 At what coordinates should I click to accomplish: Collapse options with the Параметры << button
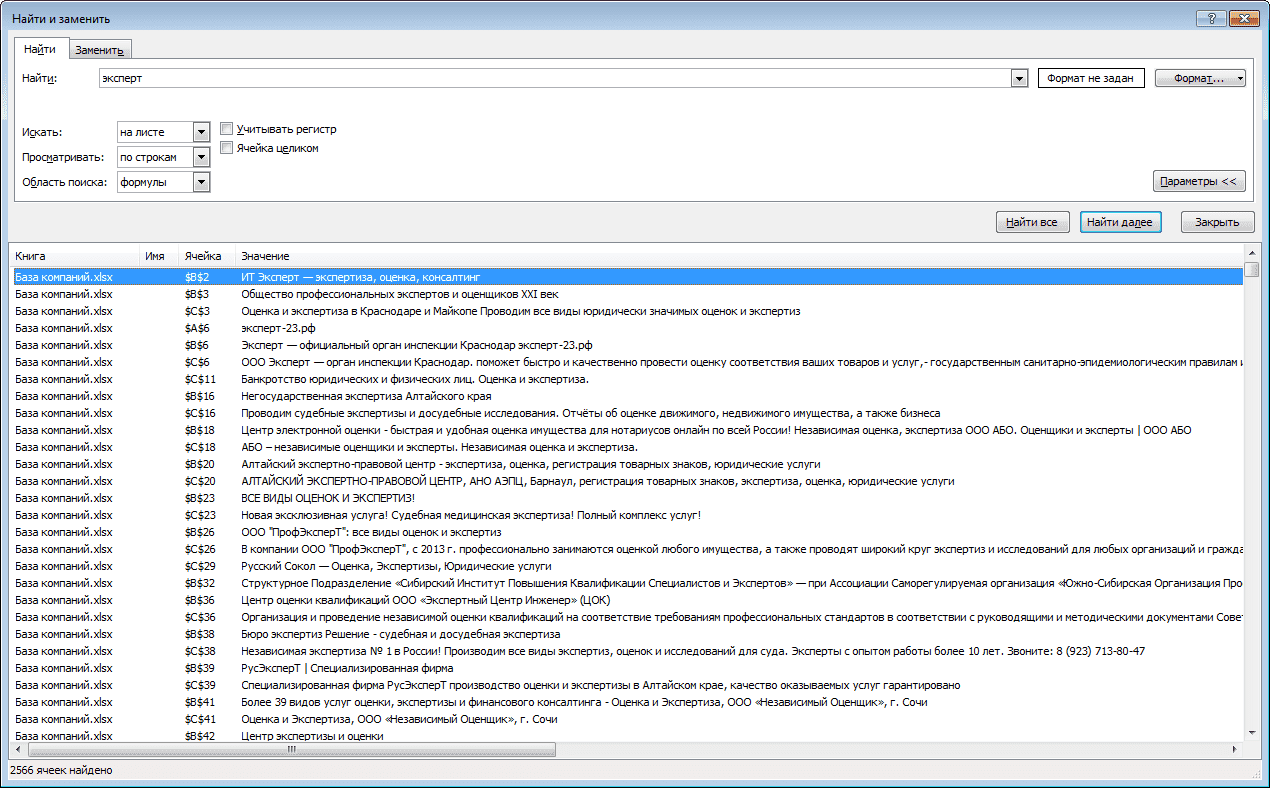pos(1198,181)
